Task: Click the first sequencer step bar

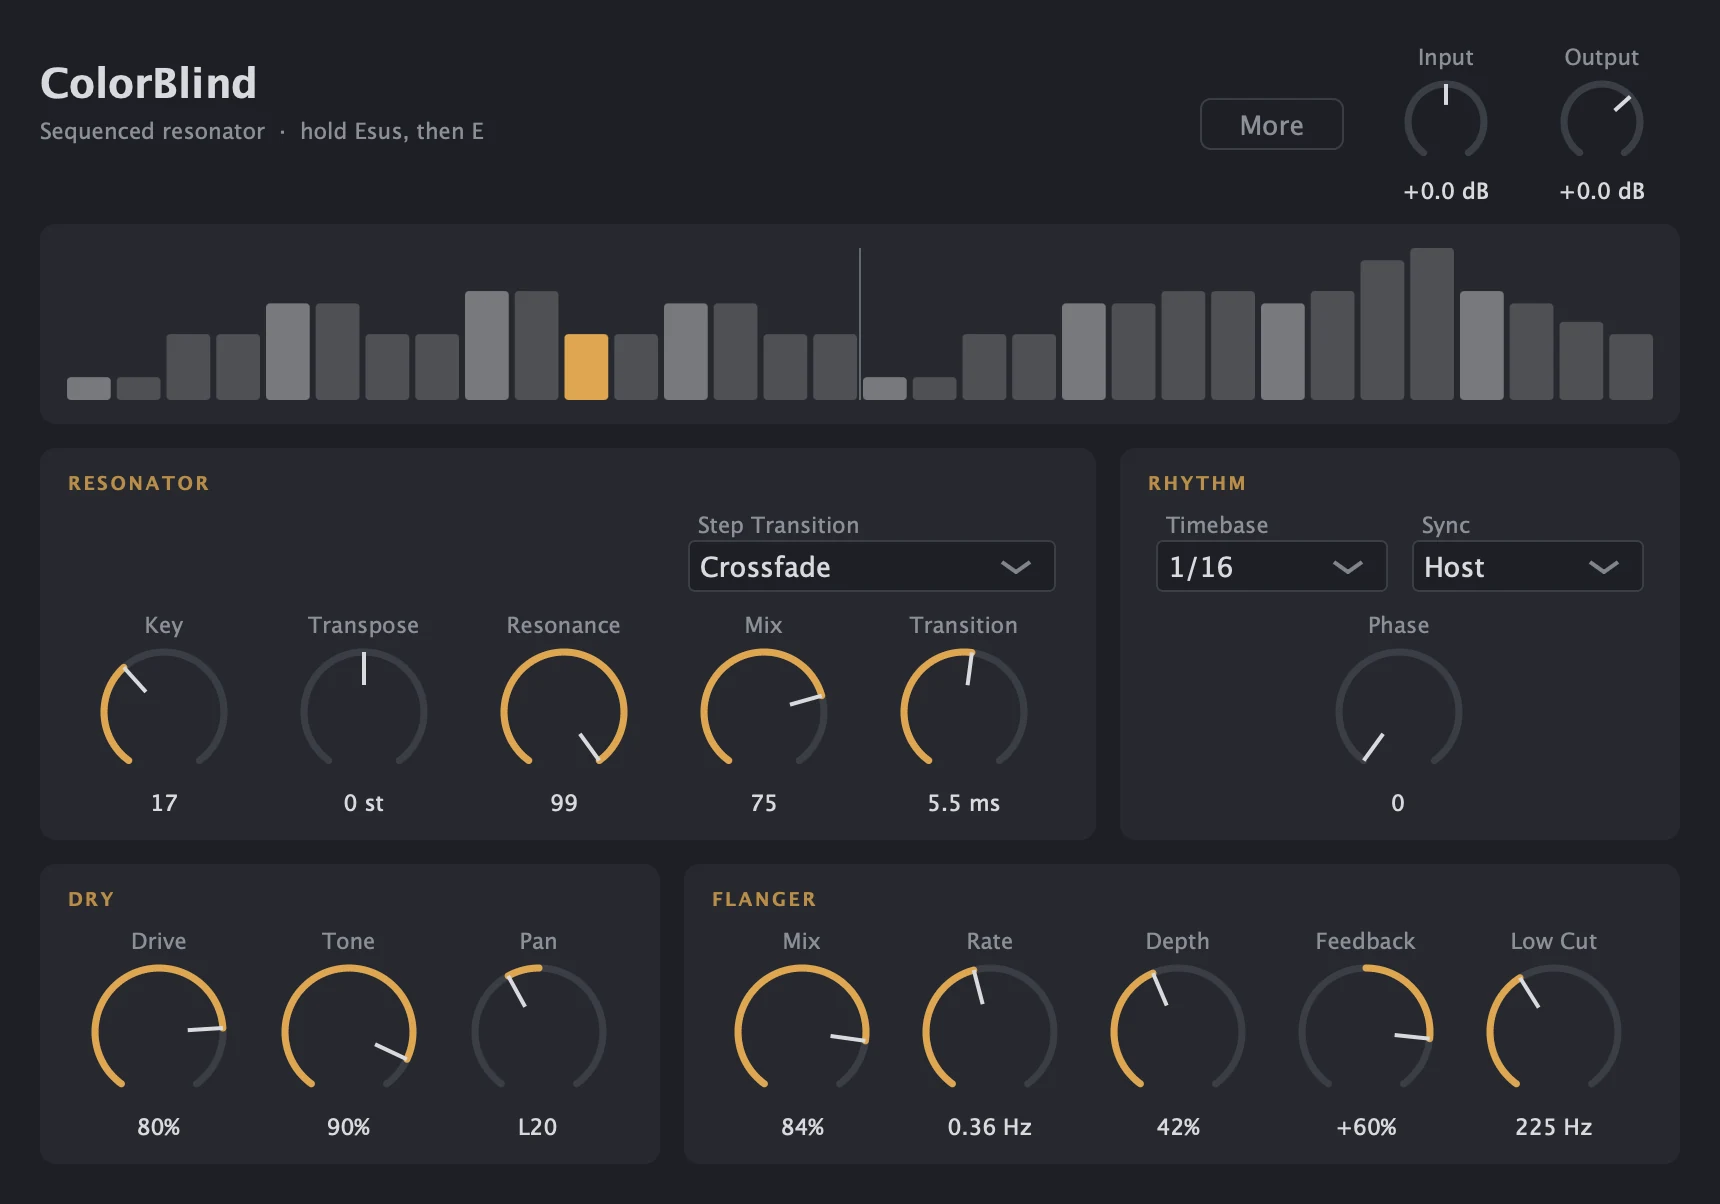Action: [89, 388]
